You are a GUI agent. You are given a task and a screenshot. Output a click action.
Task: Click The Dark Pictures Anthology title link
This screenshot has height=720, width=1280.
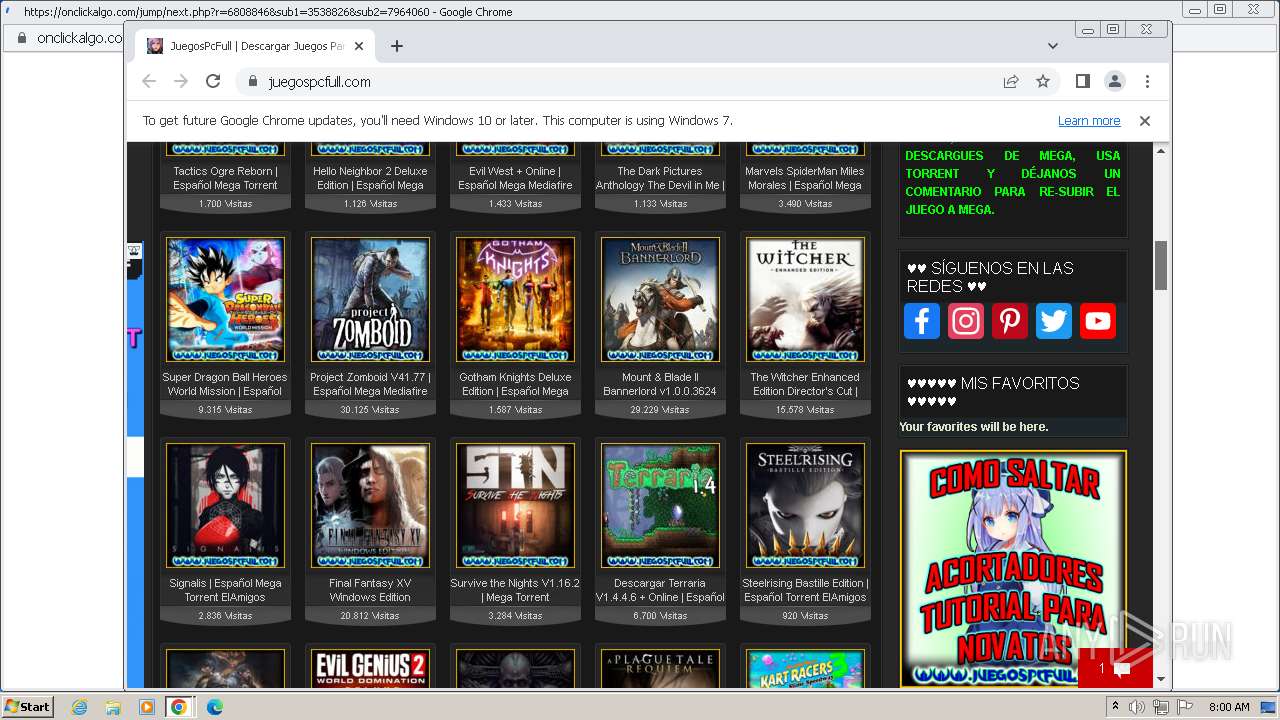coord(660,178)
